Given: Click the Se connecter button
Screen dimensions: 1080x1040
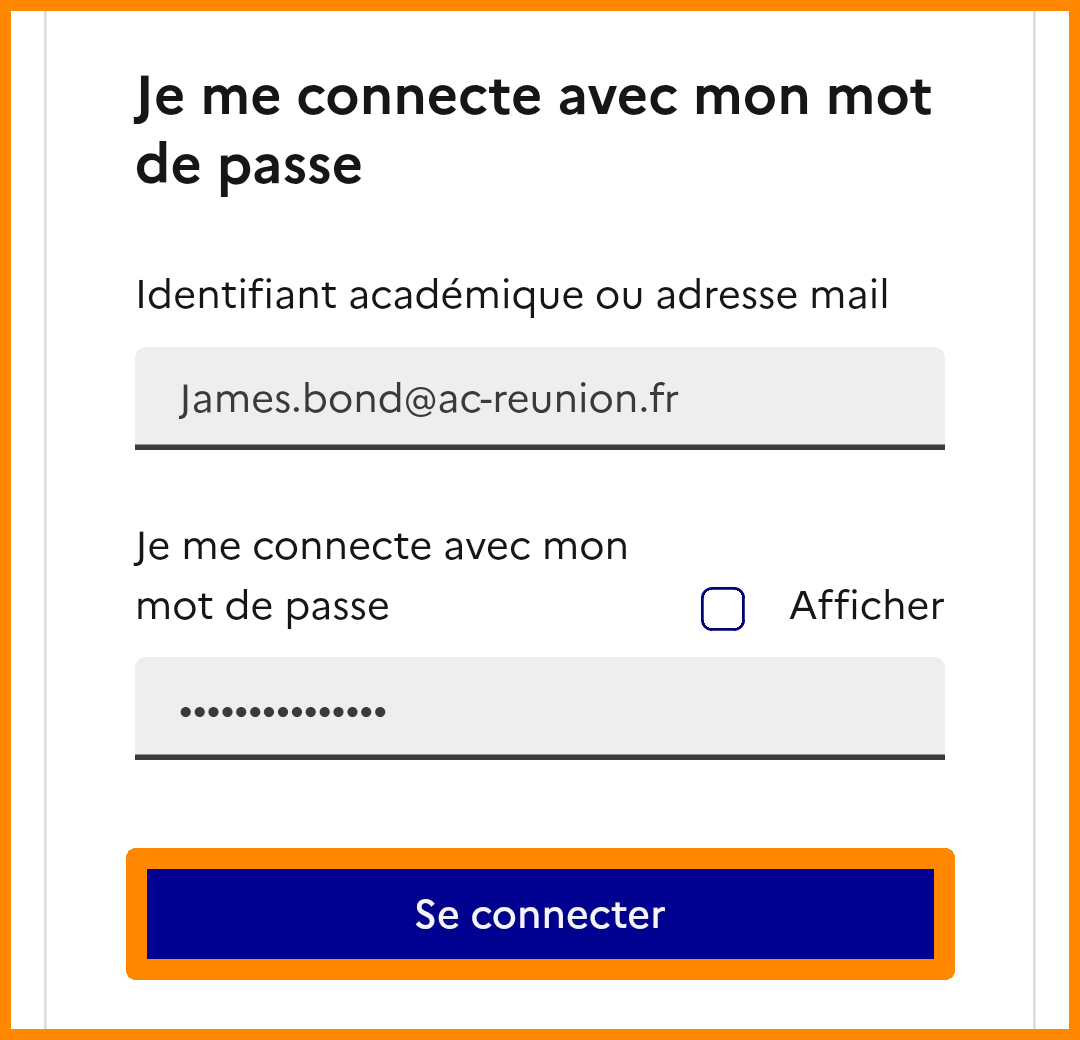Looking at the screenshot, I should tap(540, 914).
